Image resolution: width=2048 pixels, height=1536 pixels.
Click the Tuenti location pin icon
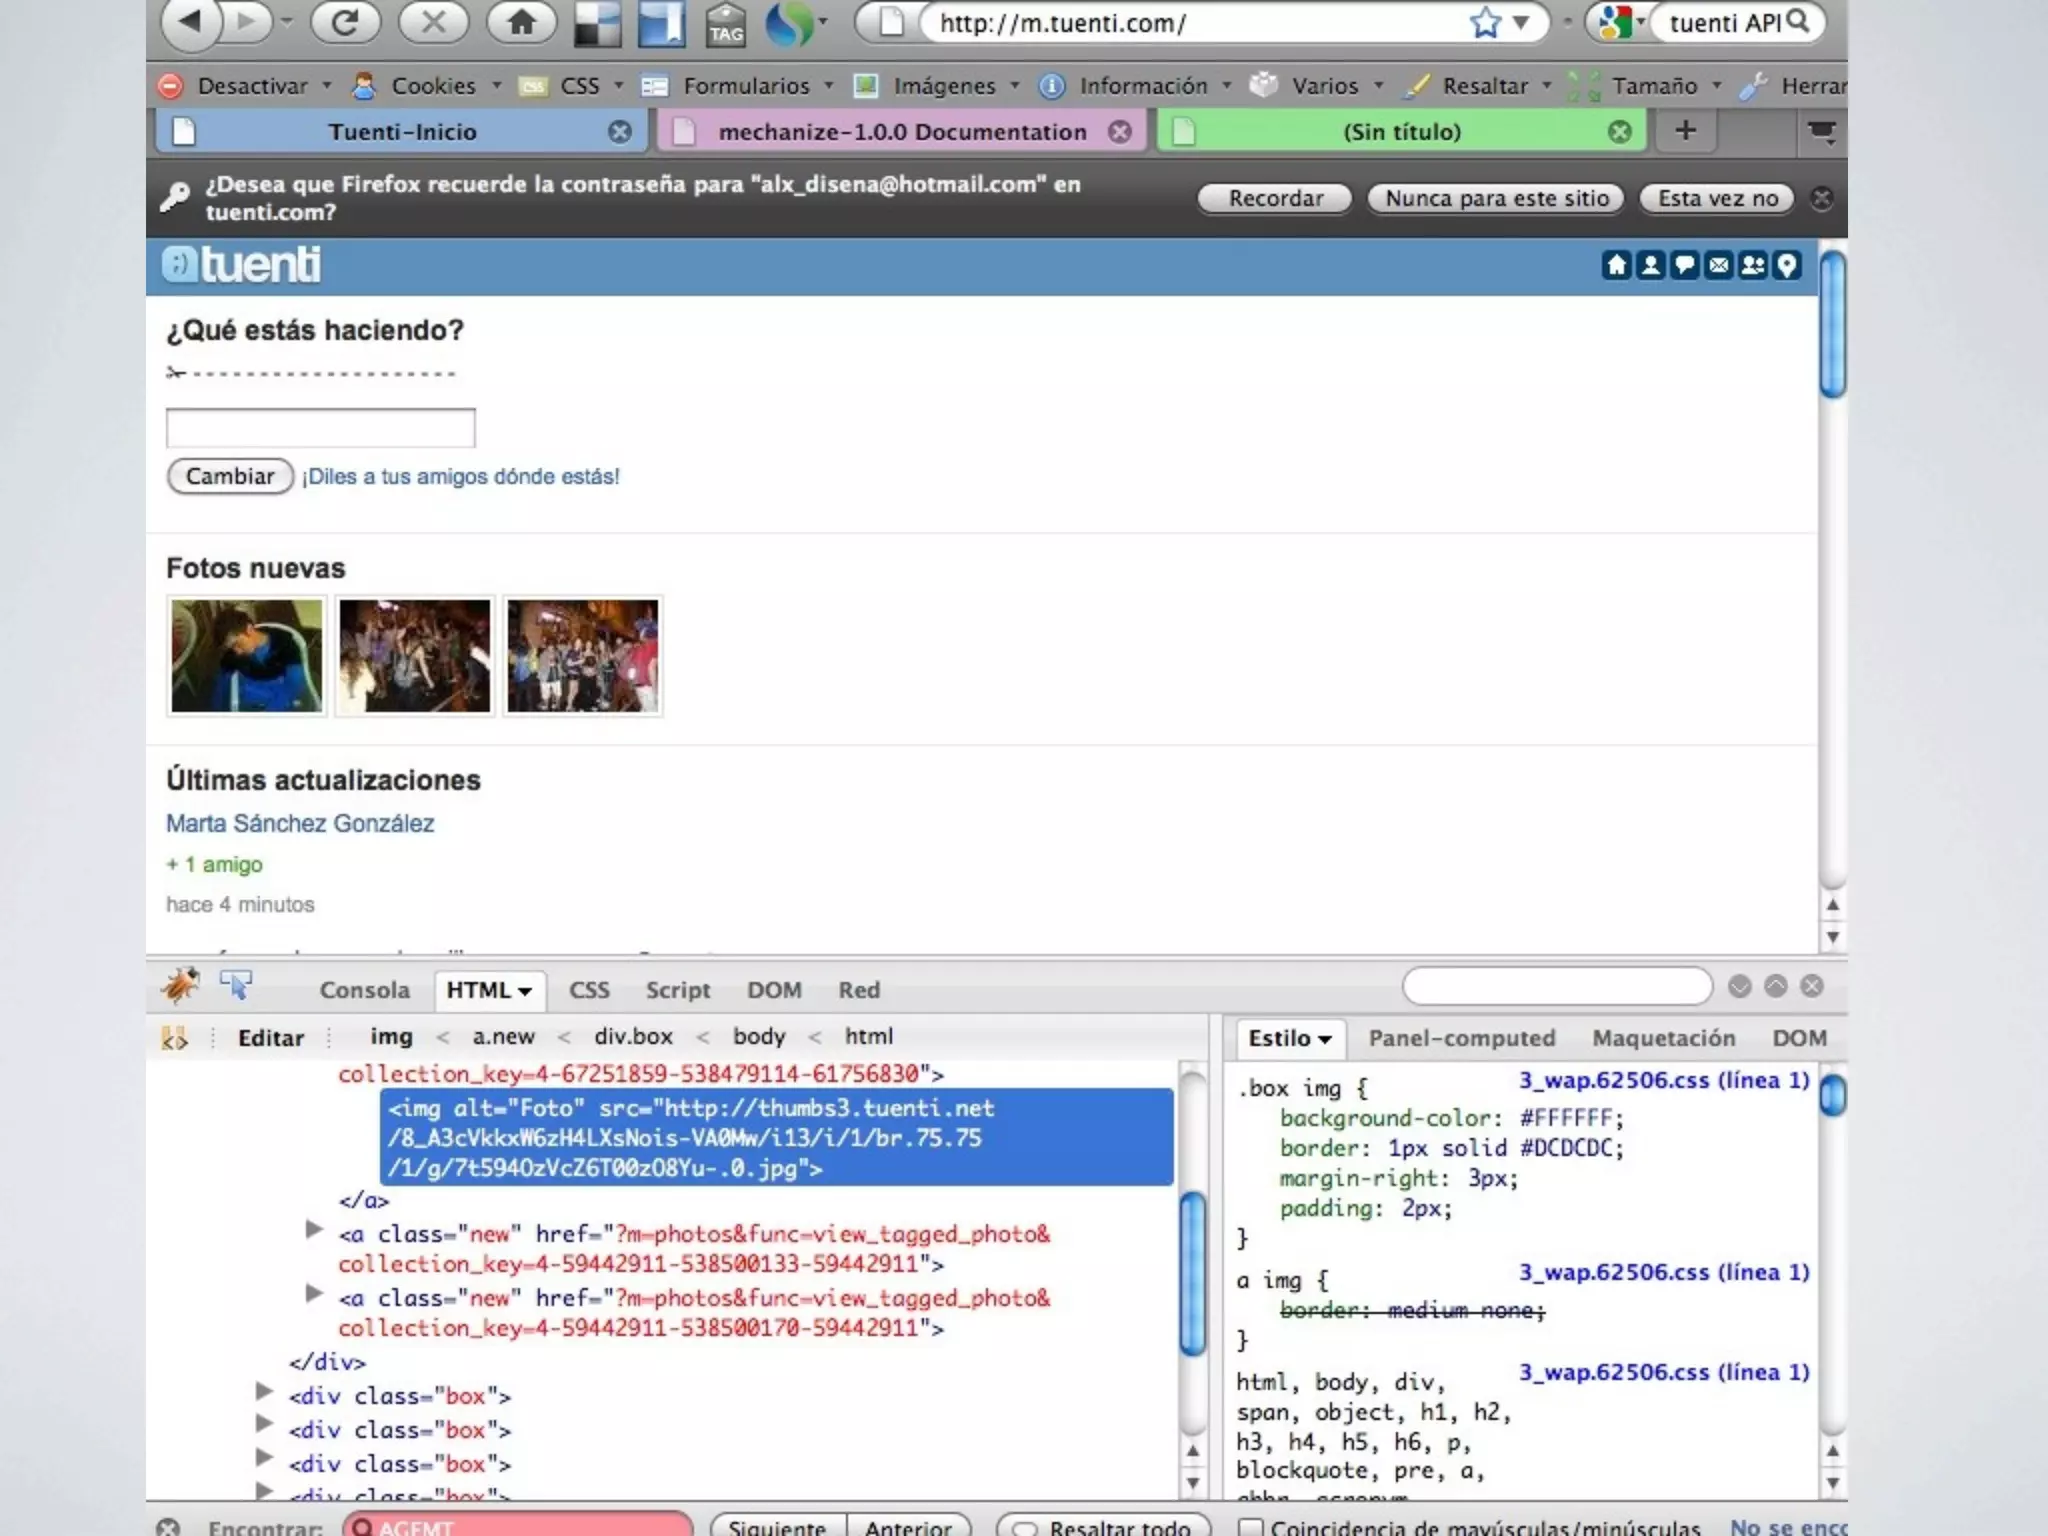coord(1787,265)
